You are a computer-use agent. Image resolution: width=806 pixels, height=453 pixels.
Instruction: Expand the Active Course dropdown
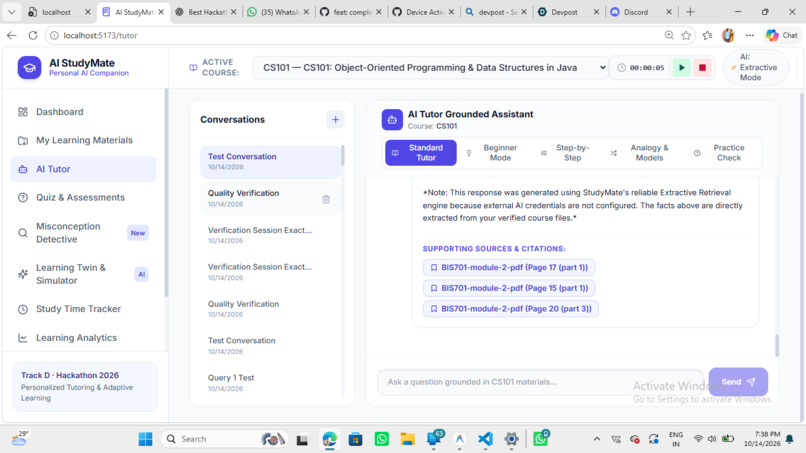coord(431,68)
